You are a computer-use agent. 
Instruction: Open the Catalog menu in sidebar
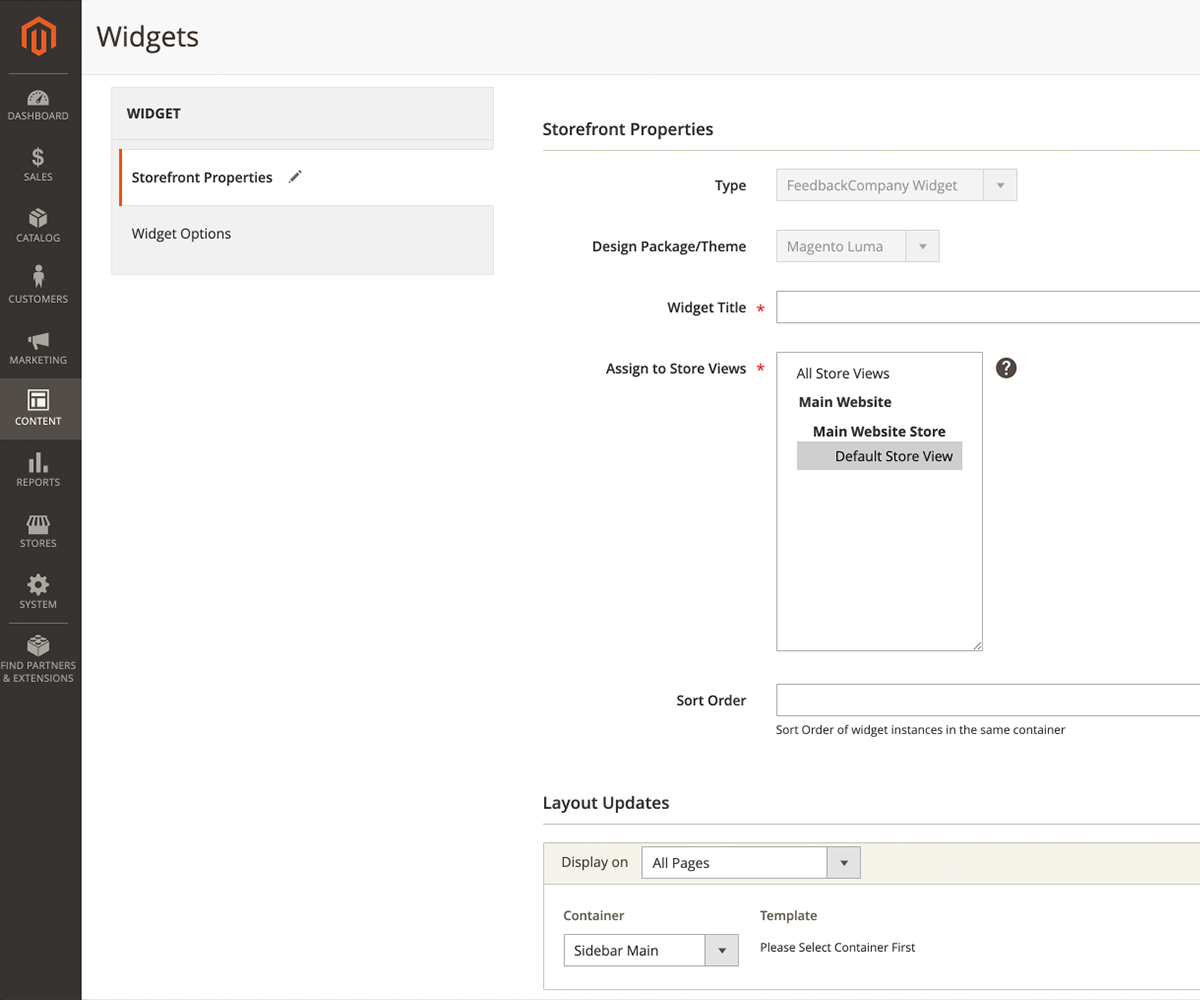40,226
